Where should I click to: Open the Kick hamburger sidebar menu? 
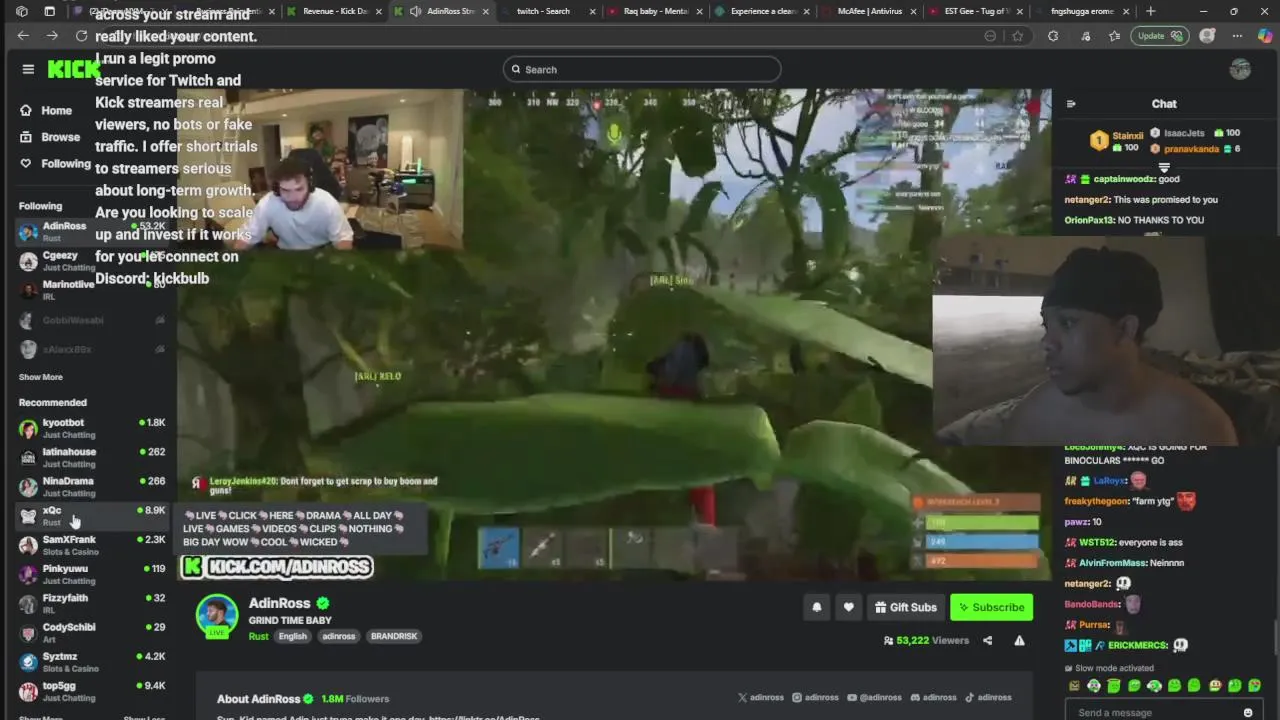tap(28, 69)
